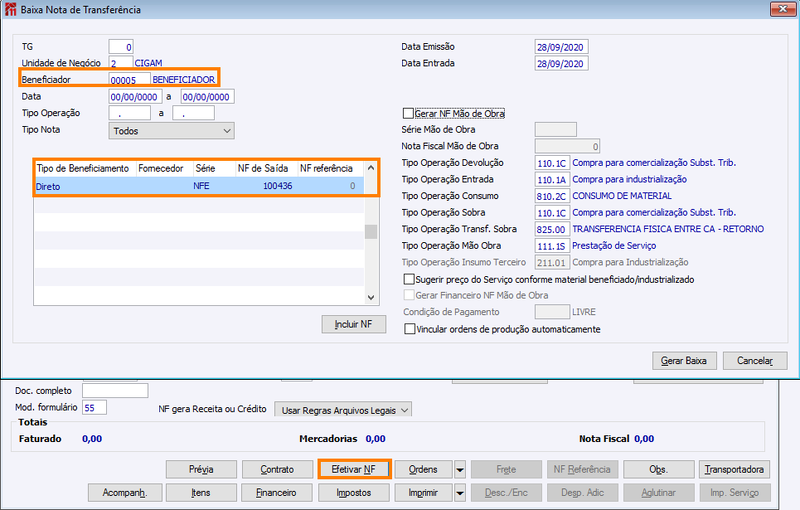Open NF gera Receita ou Crédito dropdown
The width and height of the screenshot is (800, 510).
(x=343, y=410)
